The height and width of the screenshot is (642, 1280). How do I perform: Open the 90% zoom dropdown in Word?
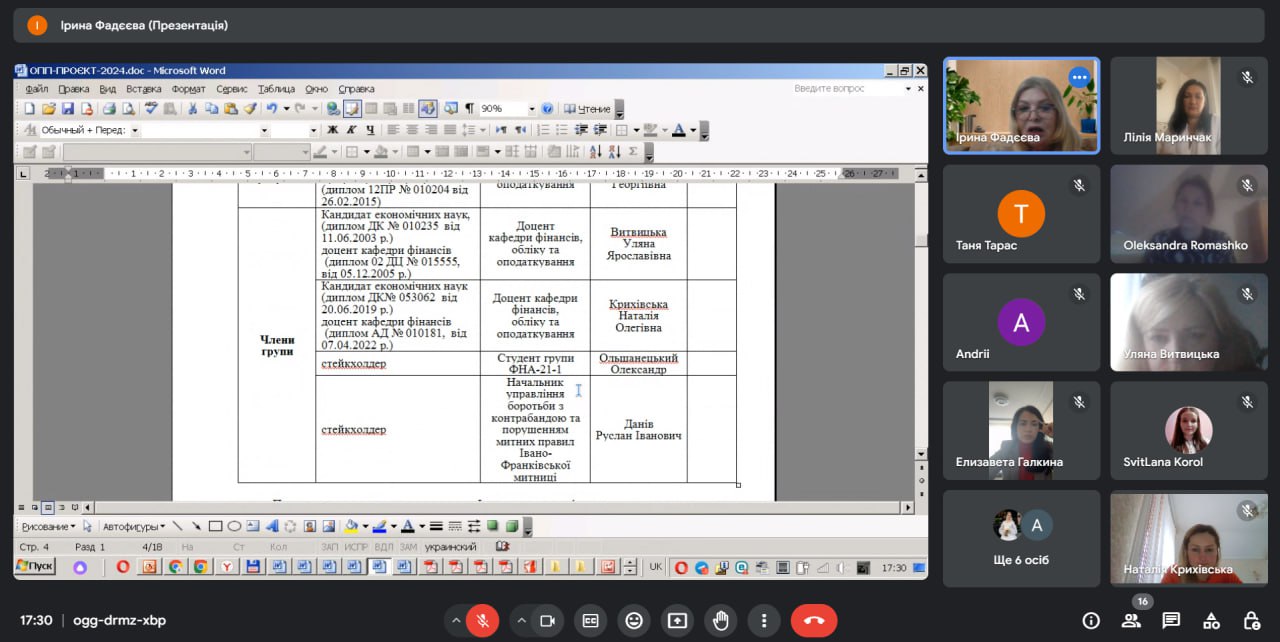[x=531, y=109]
